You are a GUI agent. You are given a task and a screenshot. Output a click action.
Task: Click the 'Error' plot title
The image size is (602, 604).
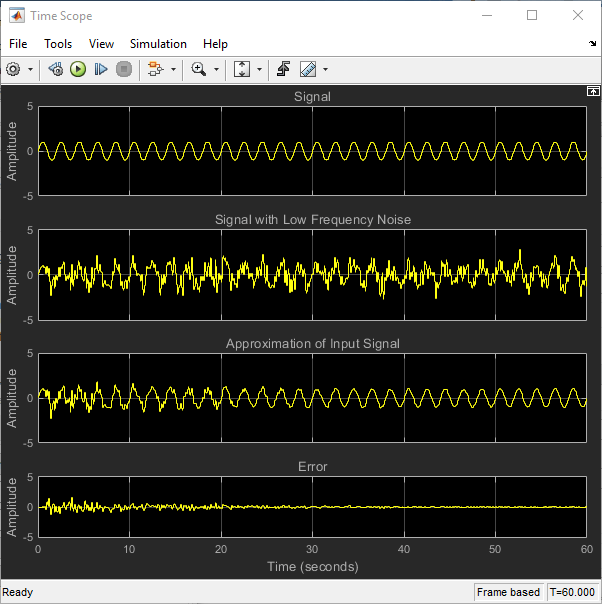(313, 467)
